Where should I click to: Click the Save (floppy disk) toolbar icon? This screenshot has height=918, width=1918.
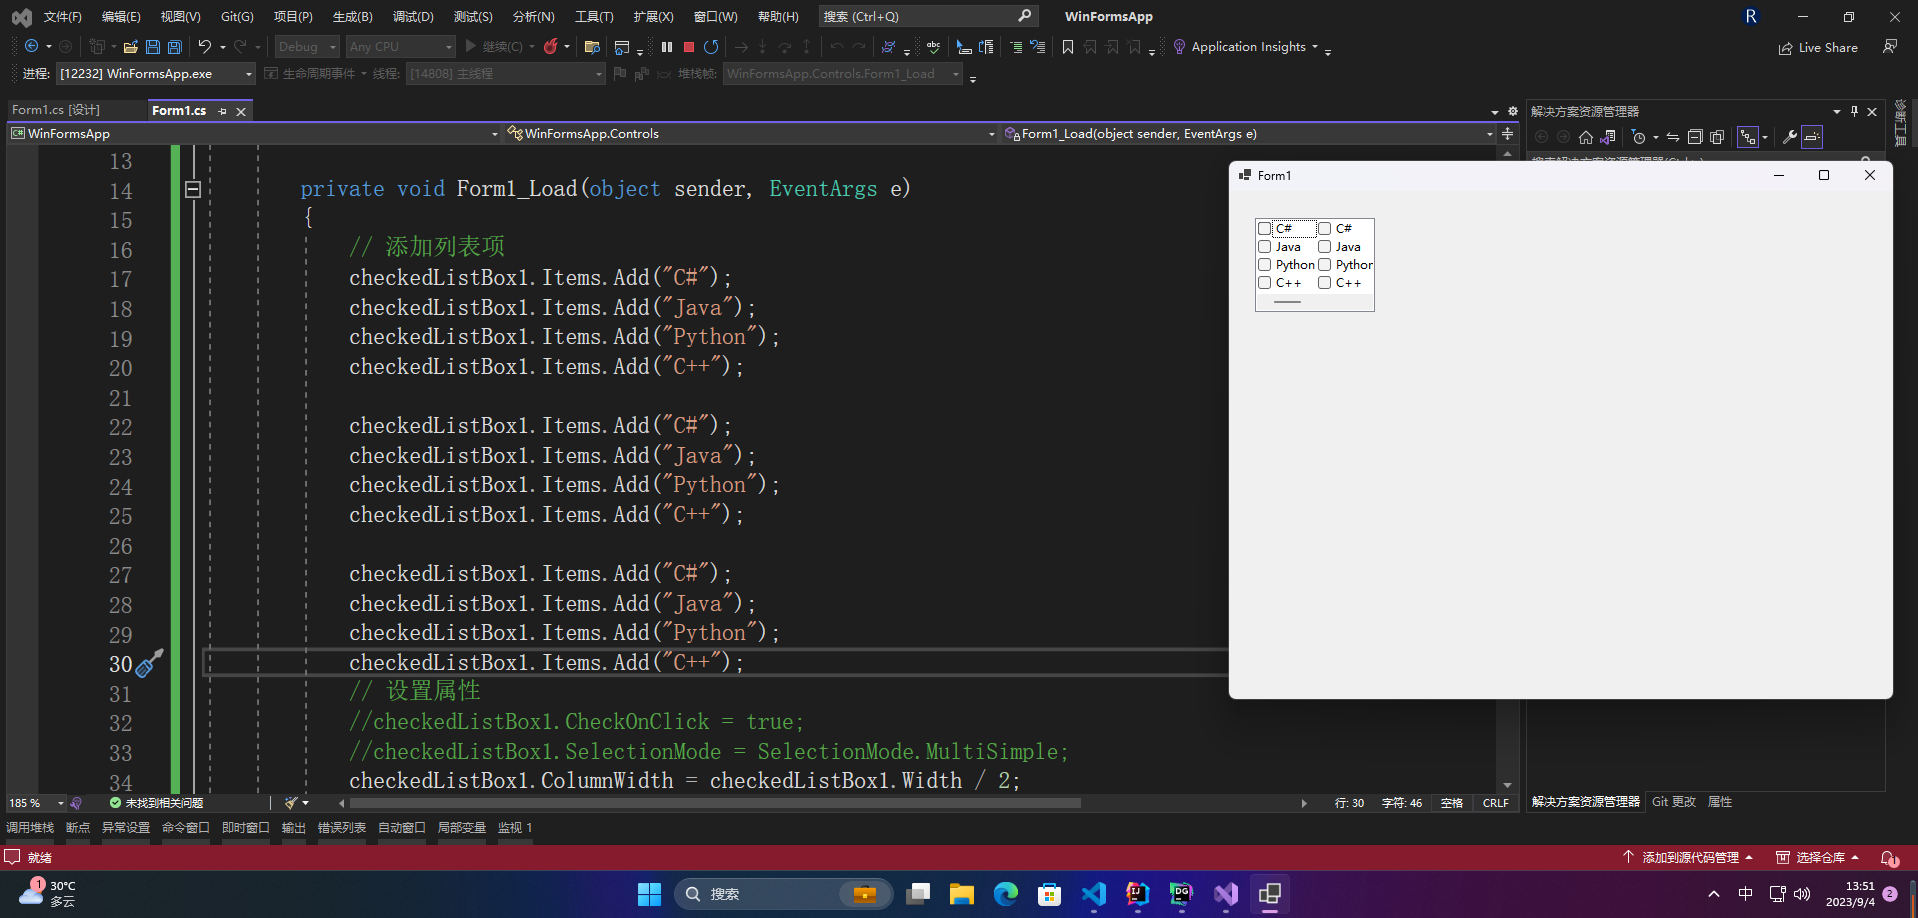[152, 47]
